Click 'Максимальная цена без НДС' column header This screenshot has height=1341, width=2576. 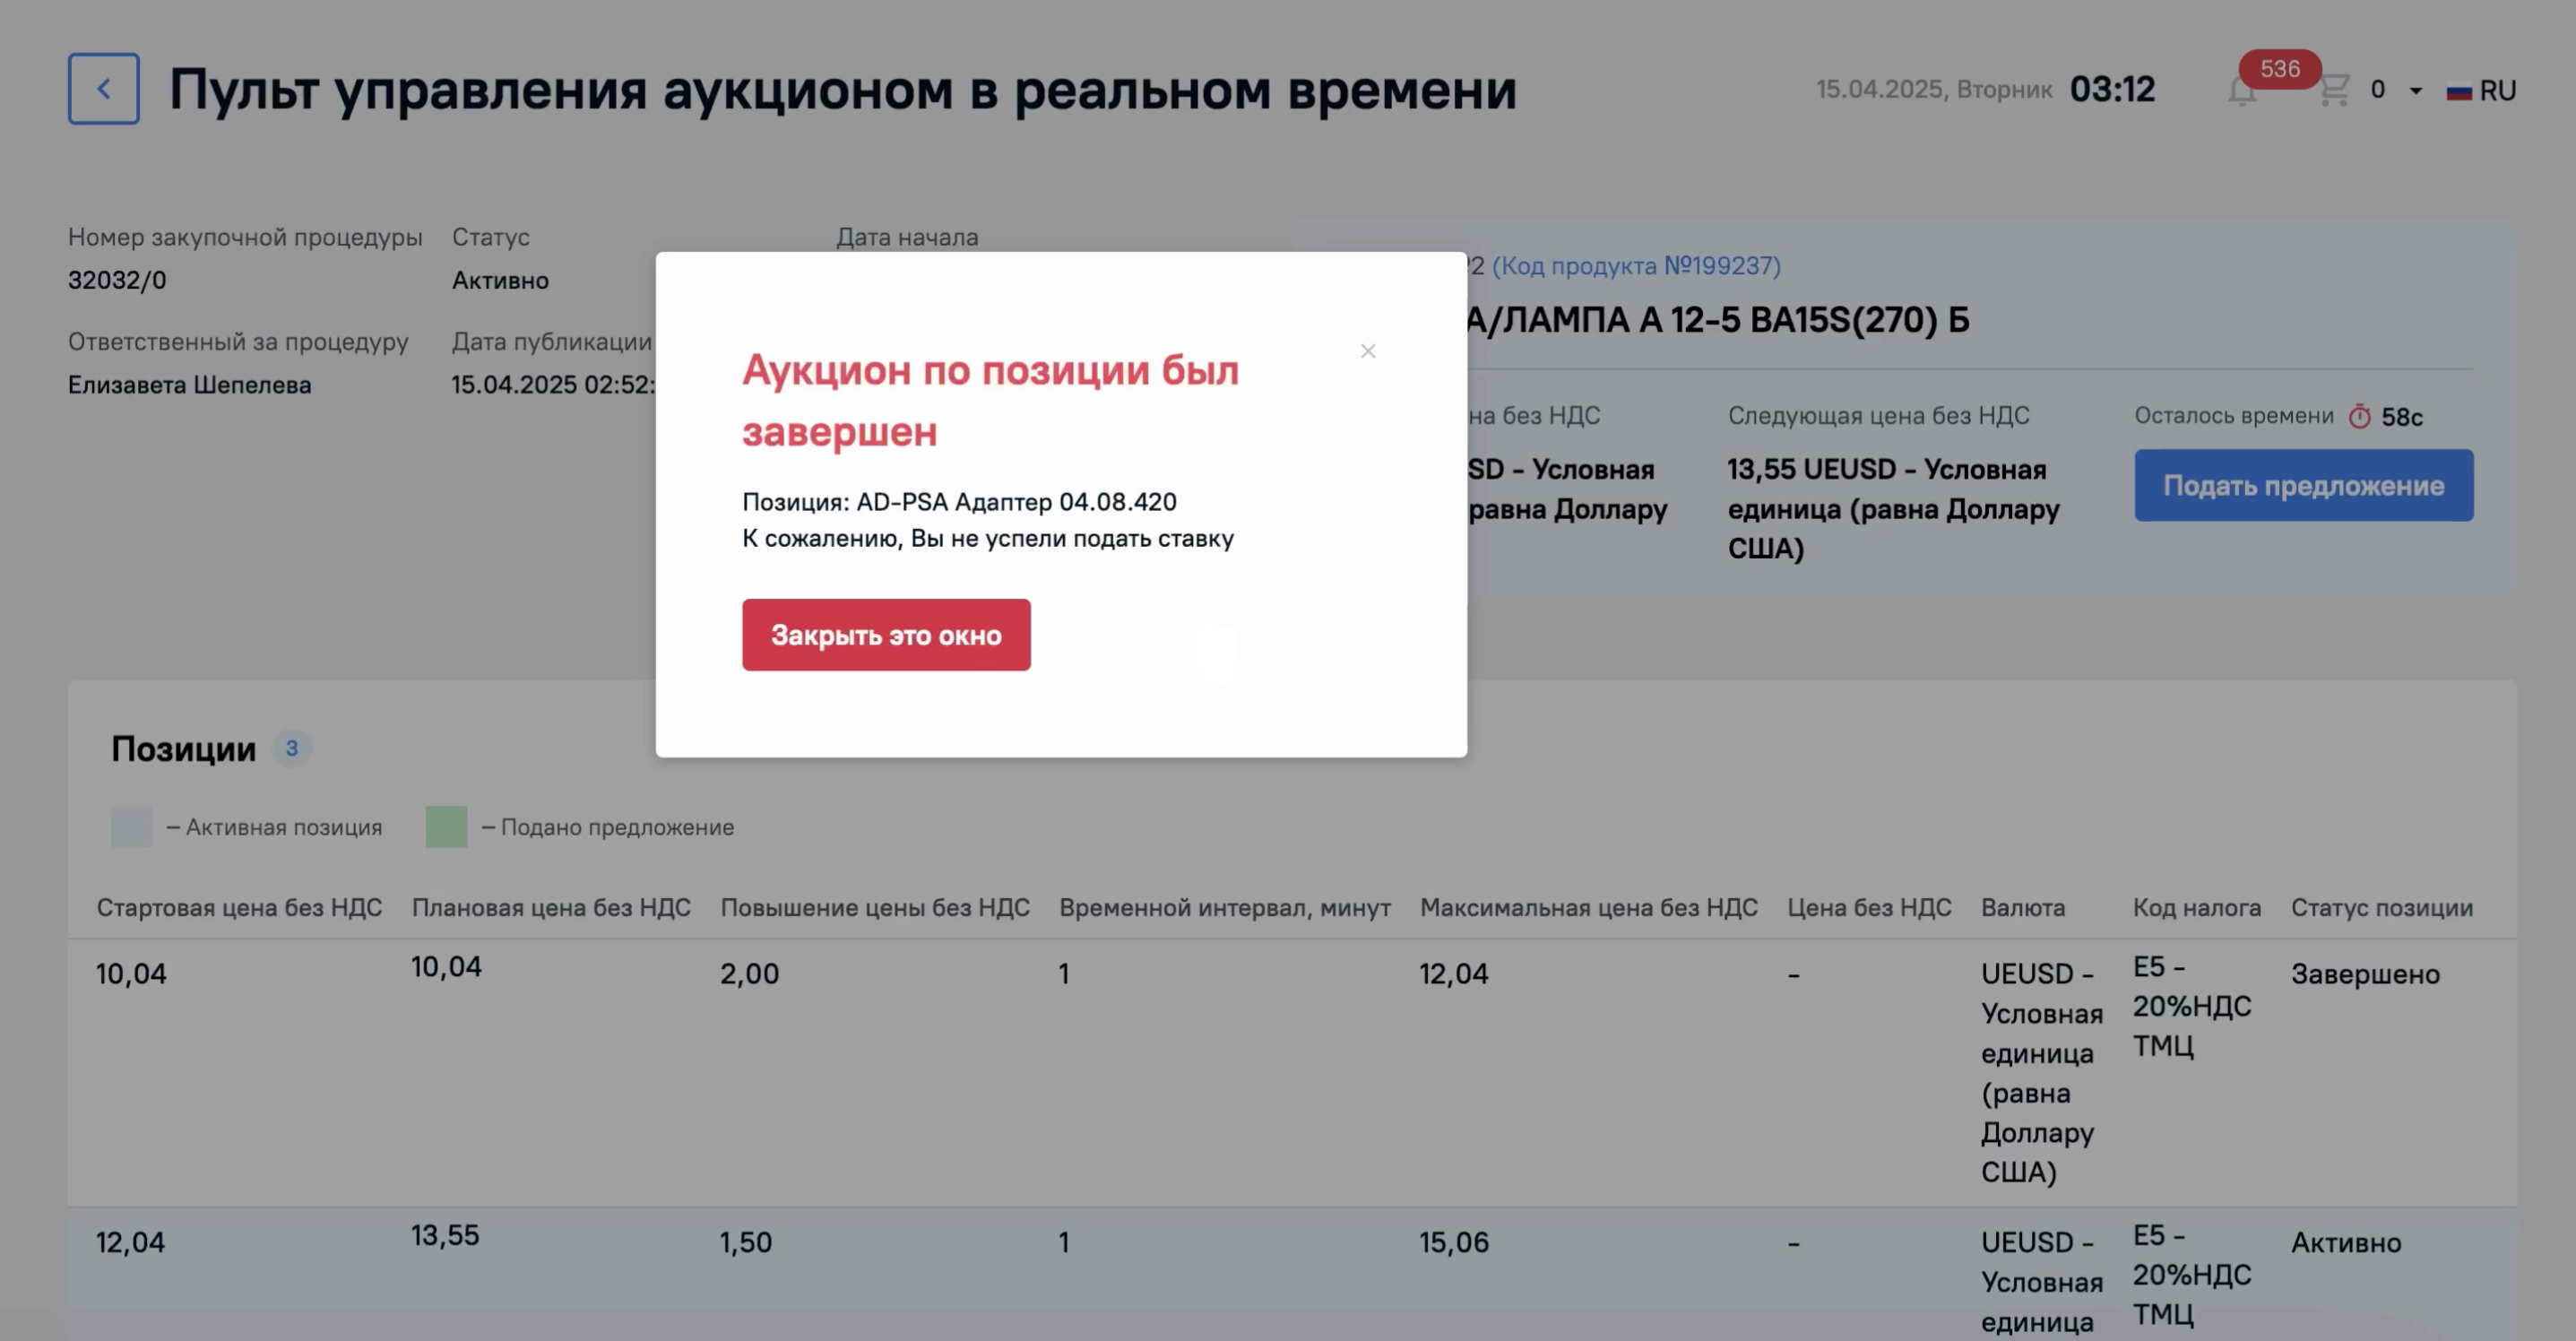[x=1589, y=908]
